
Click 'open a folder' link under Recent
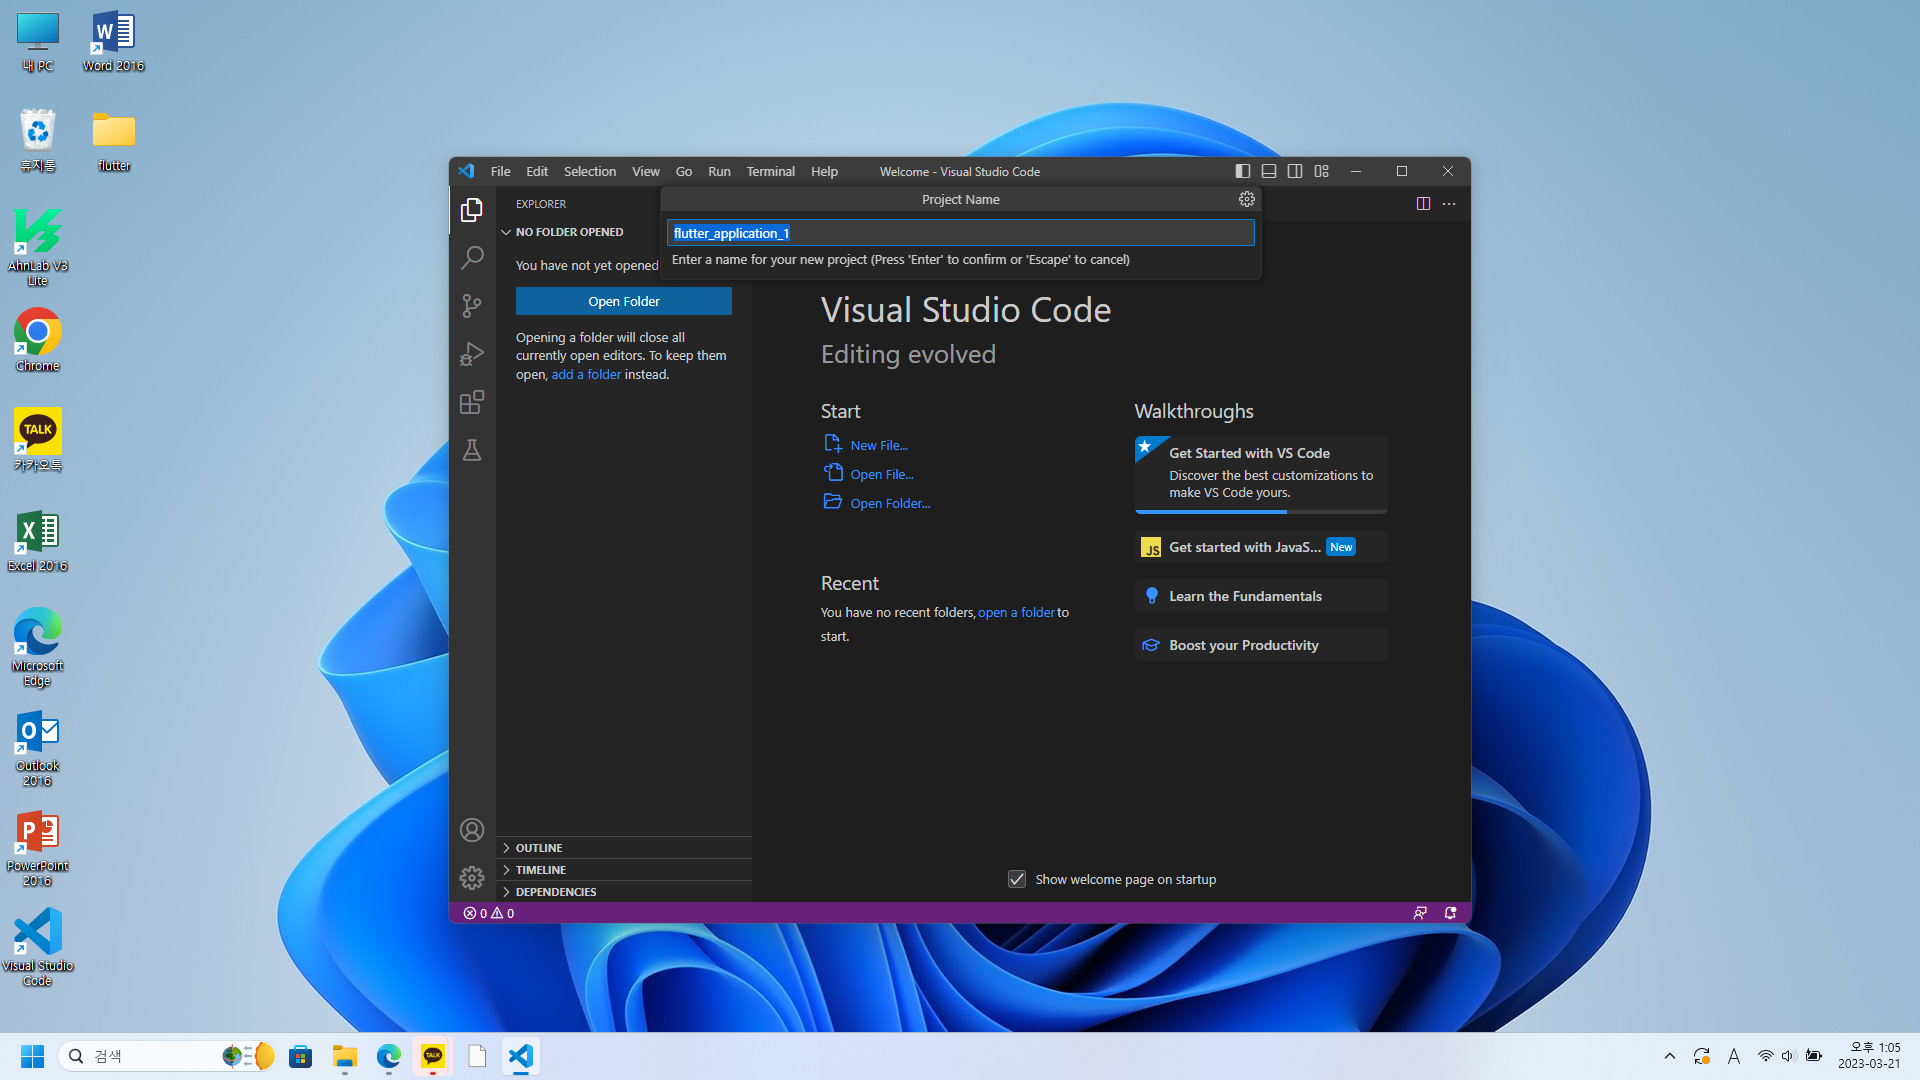click(1016, 612)
